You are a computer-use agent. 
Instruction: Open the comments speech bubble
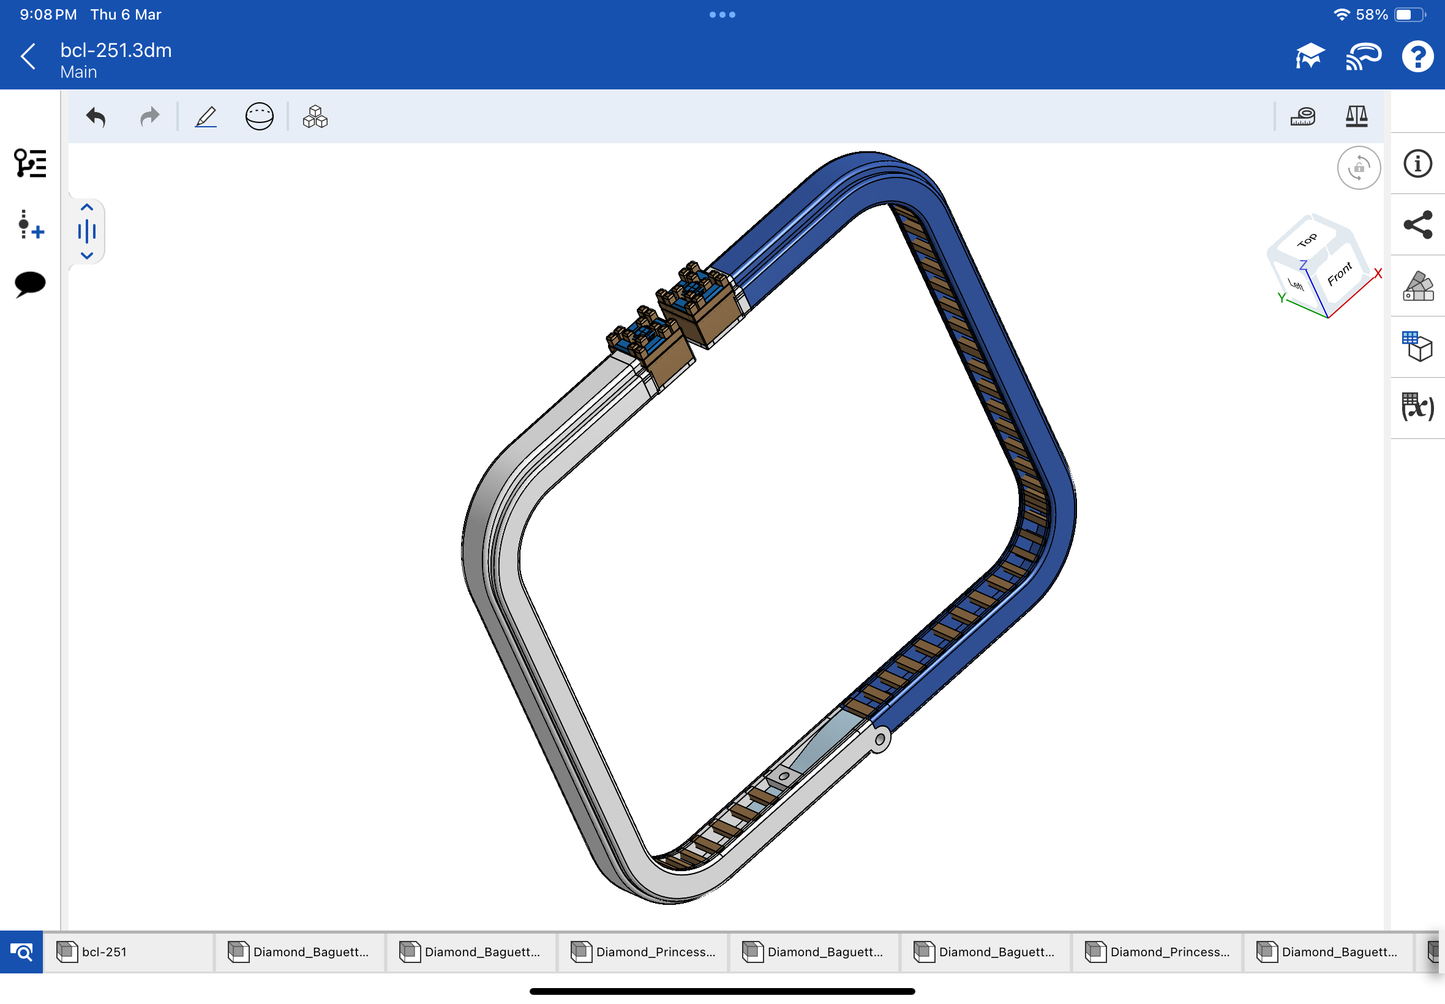point(30,284)
